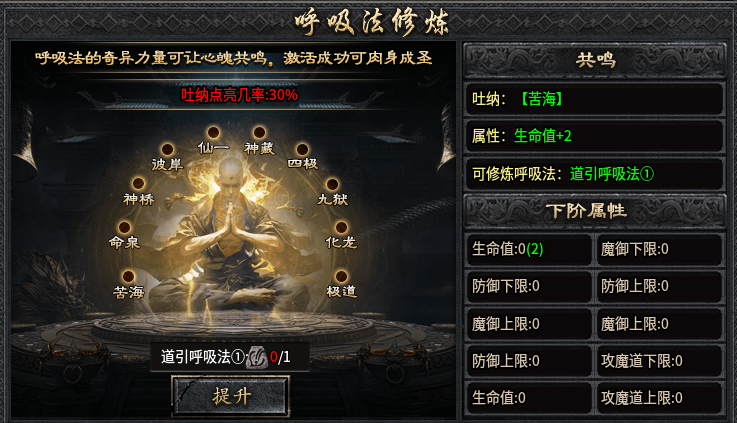737x423 pixels.
Task: Select the 彼岸 node orb
Action: [167, 149]
